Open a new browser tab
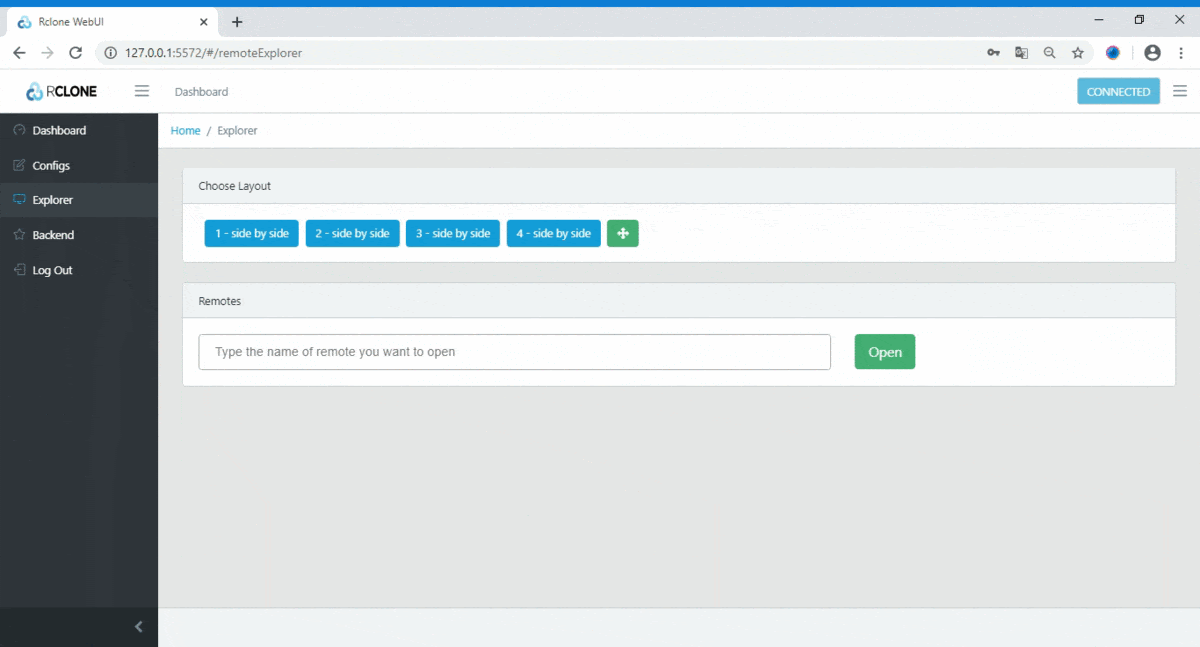Screen dimensions: 1200x647 pyautogui.click(x=237, y=22)
